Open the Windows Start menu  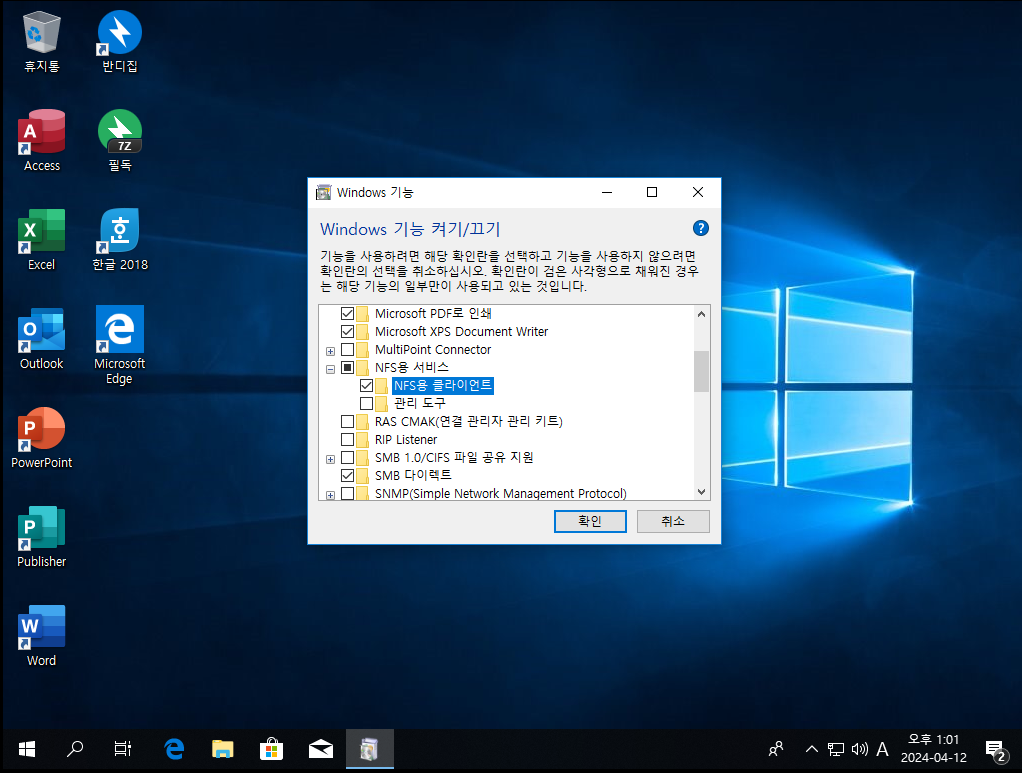(27, 750)
